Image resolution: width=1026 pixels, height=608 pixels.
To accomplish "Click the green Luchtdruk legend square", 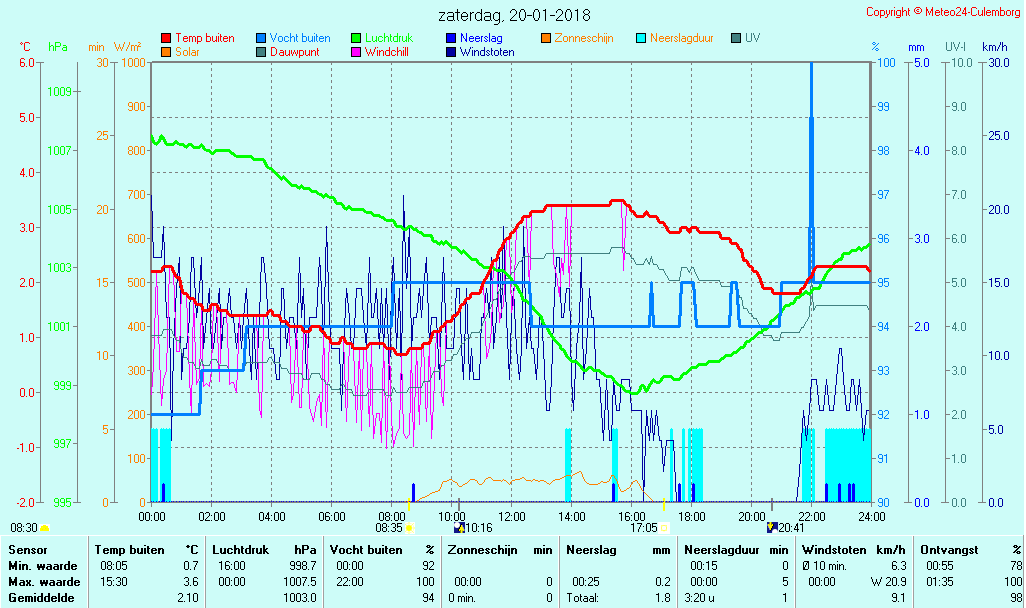I will click(356, 39).
